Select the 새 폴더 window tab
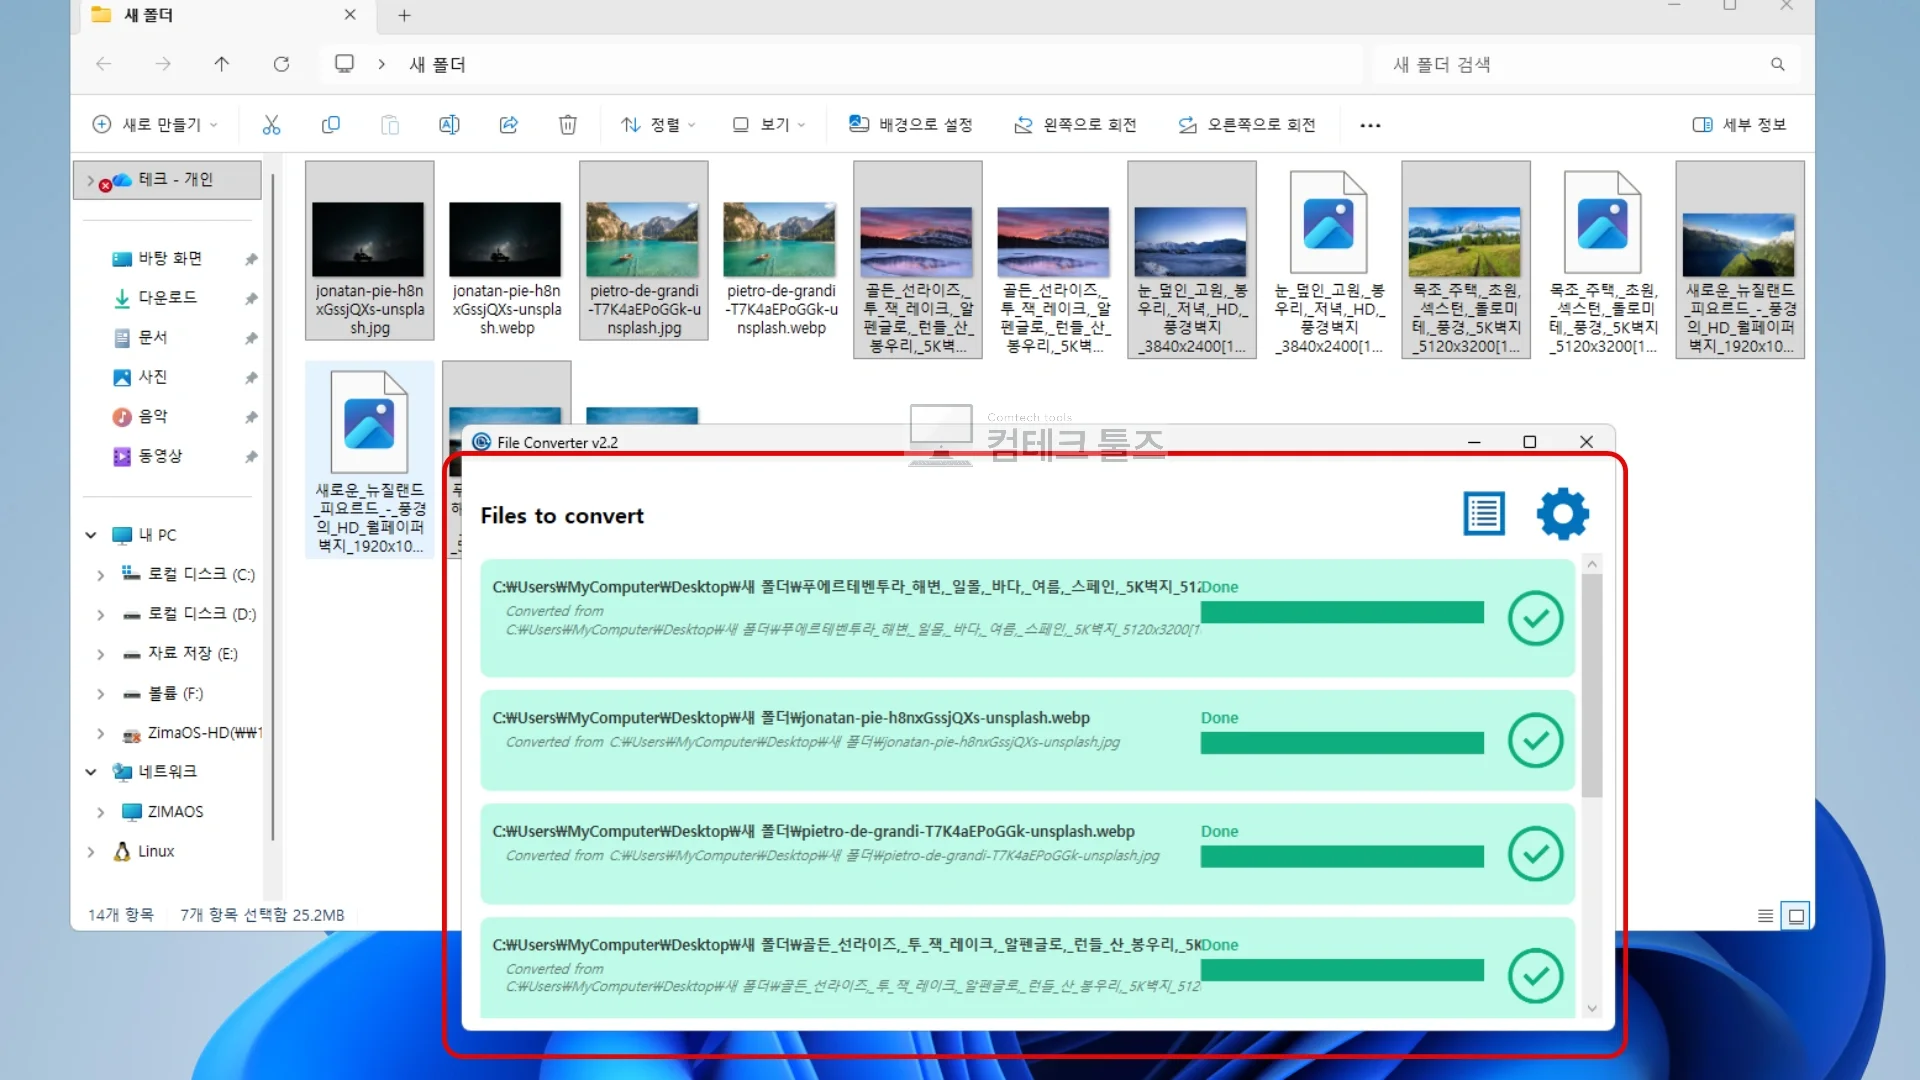The height and width of the screenshot is (1080, 1920). [223, 16]
